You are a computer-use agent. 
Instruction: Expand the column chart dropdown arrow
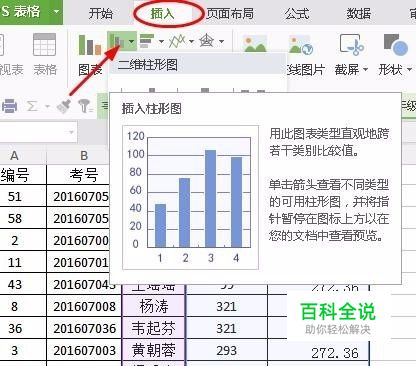pos(131,41)
